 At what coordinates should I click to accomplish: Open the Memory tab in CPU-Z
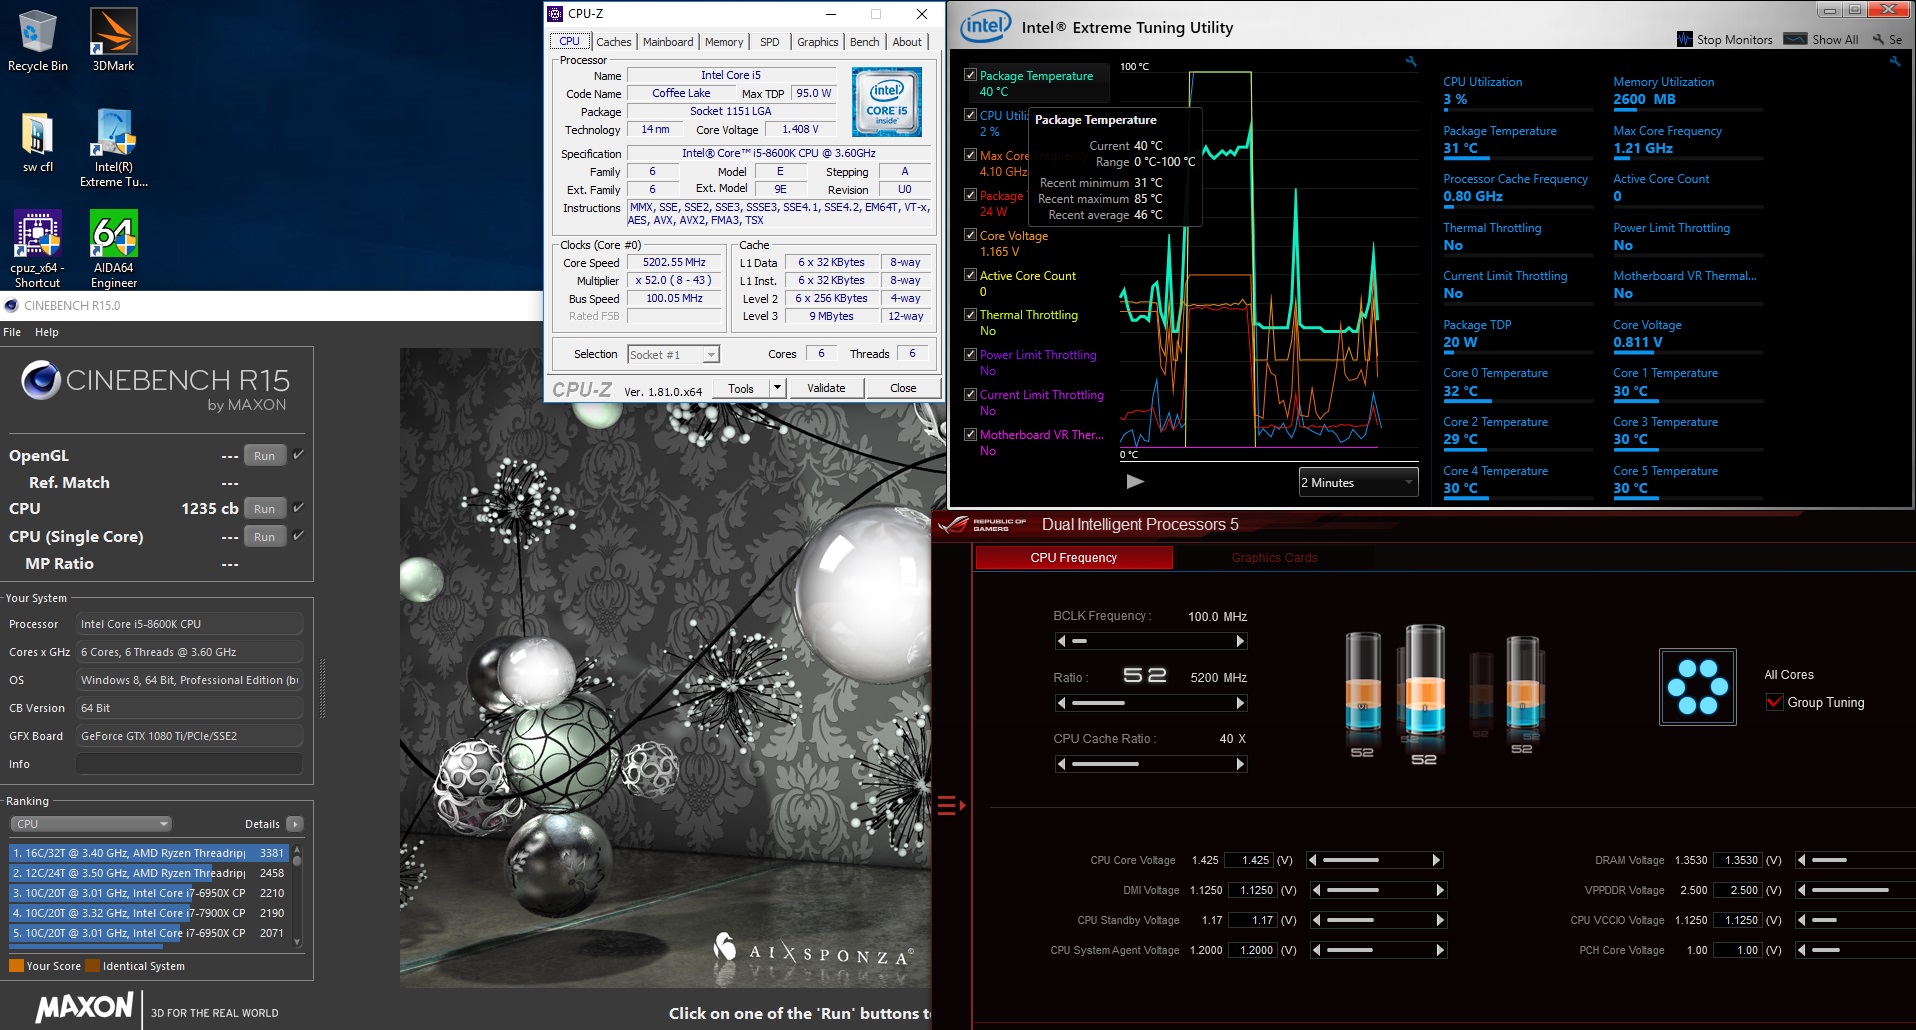point(724,42)
